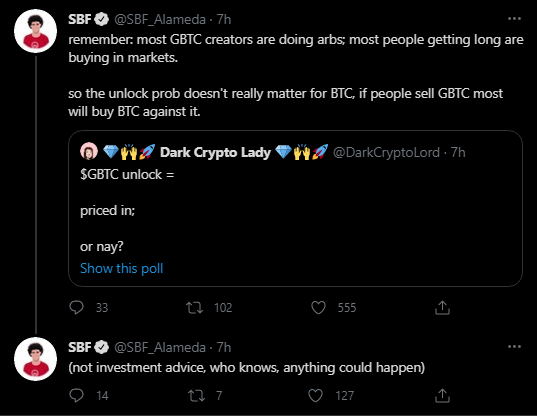The height and width of the screenshot is (416, 537).
Task: Open Dark Crypto Lady display name
Action: [x=215, y=152]
